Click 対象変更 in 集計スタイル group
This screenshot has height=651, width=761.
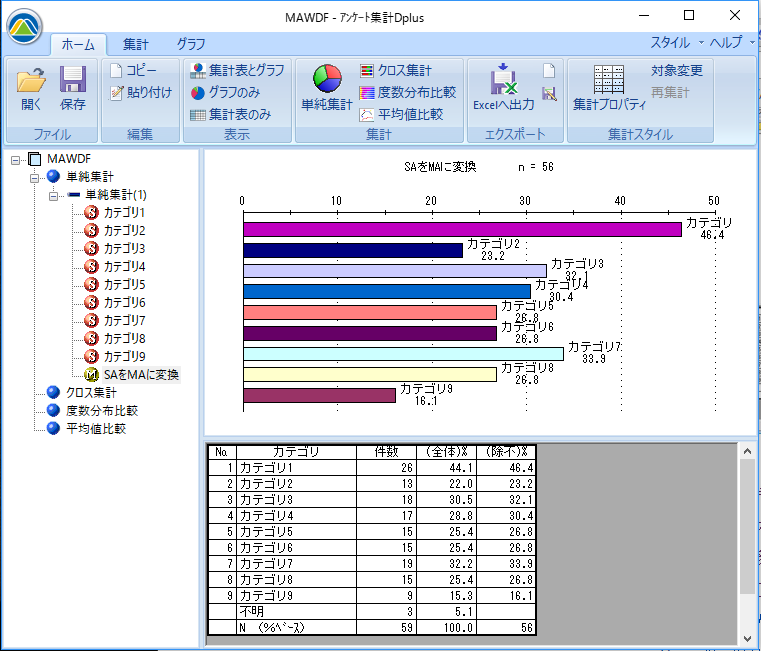(x=676, y=71)
